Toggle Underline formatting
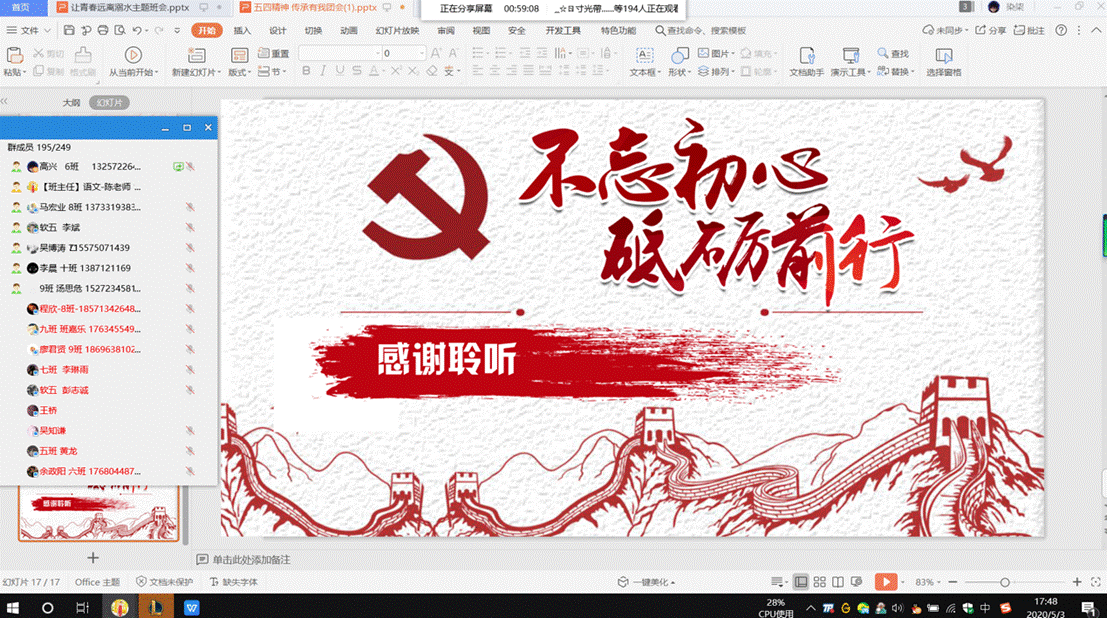 (x=340, y=71)
